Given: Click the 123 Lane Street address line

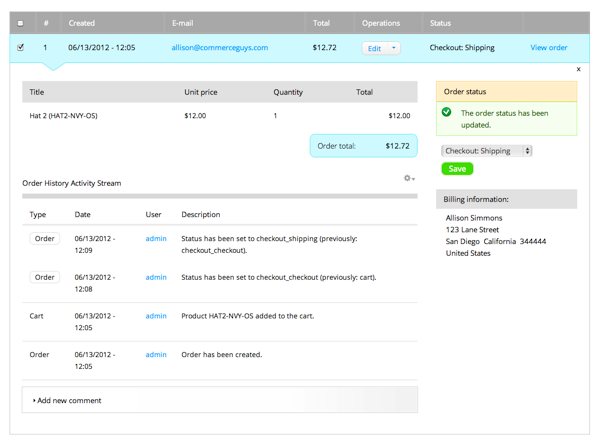Looking at the screenshot, I should point(472,230).
